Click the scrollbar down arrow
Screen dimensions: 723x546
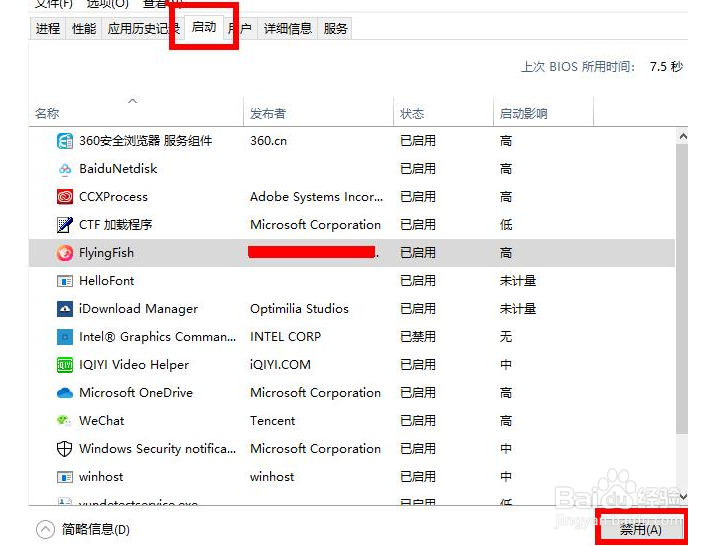683,497
